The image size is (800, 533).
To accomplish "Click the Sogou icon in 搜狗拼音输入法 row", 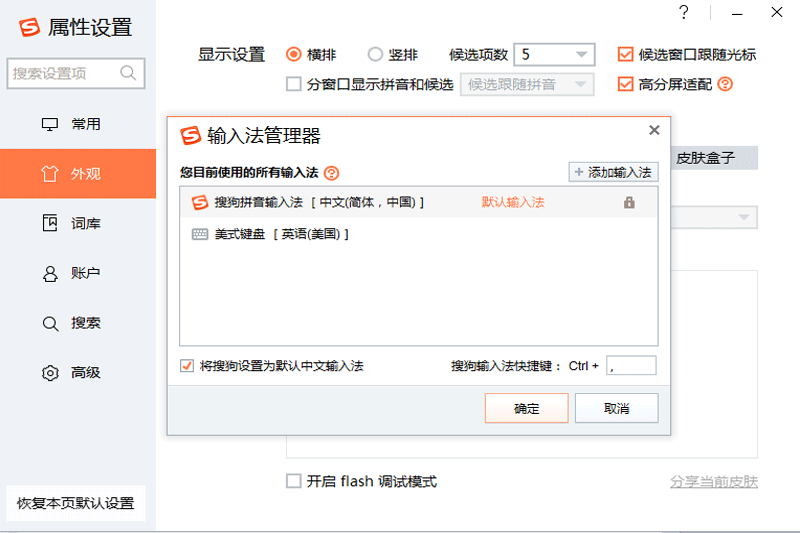I will [x=199, y=202].
